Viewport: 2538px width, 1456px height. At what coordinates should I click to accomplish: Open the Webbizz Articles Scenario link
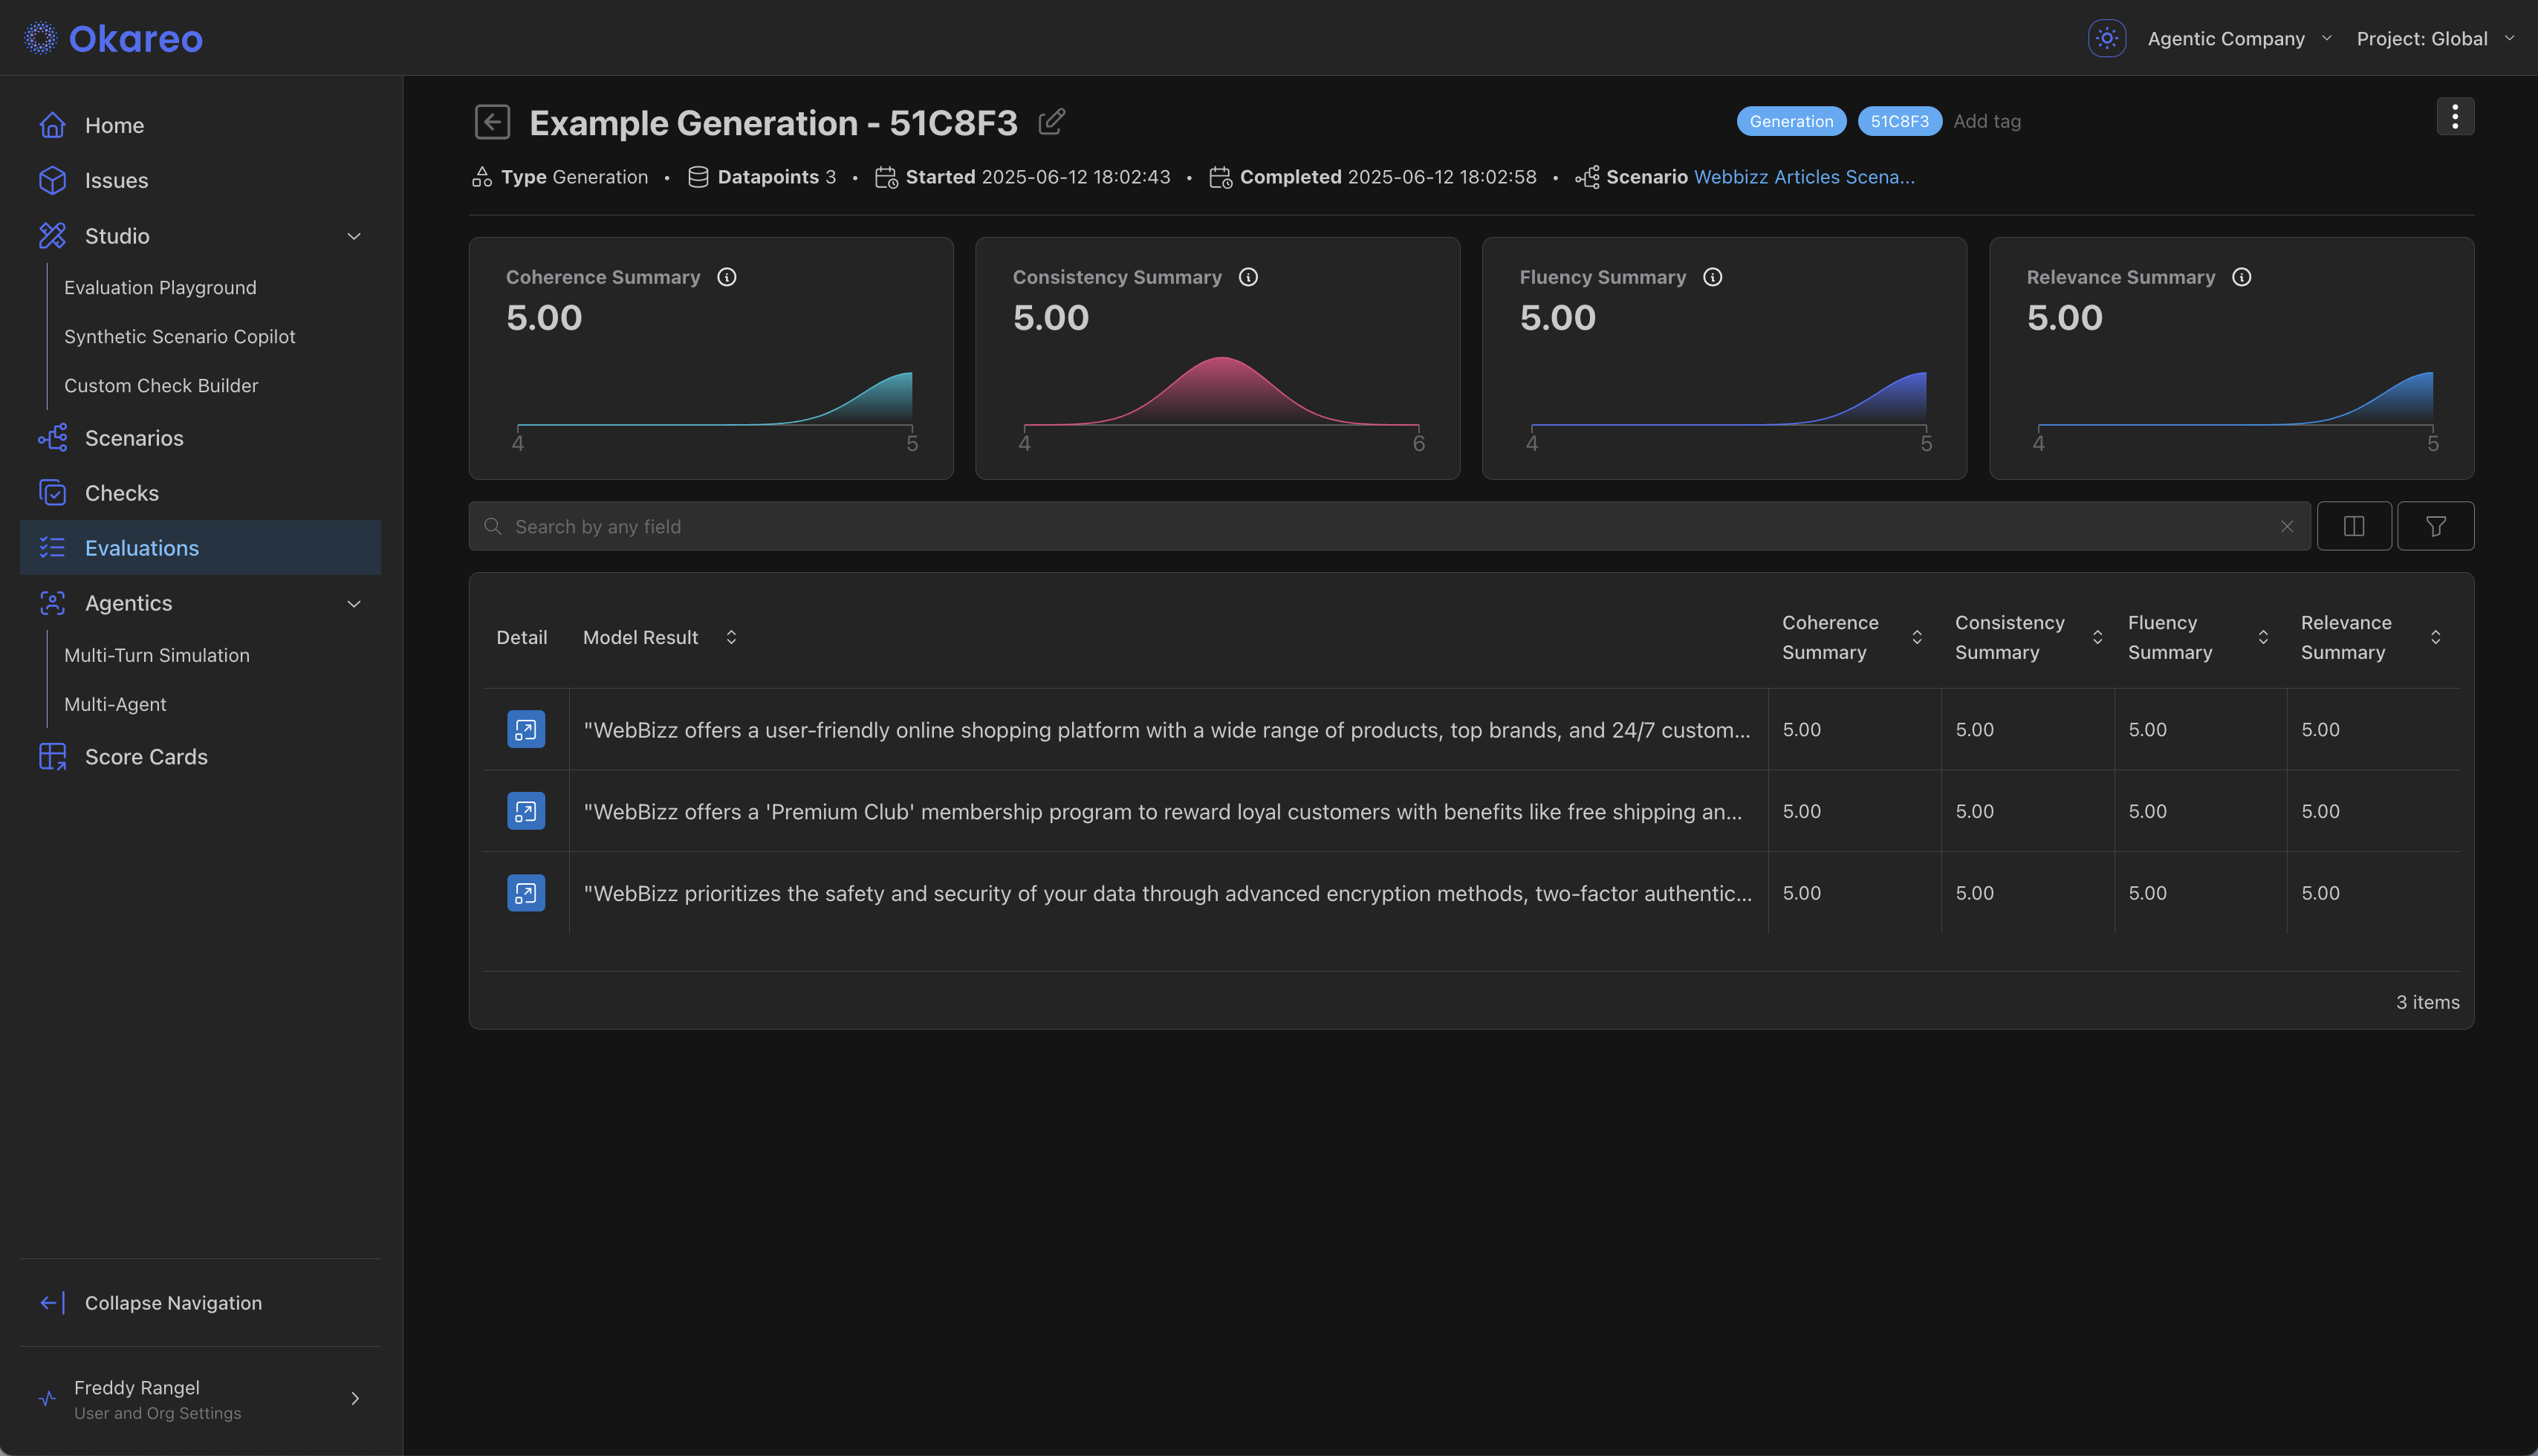click(x=1804, y=177)
